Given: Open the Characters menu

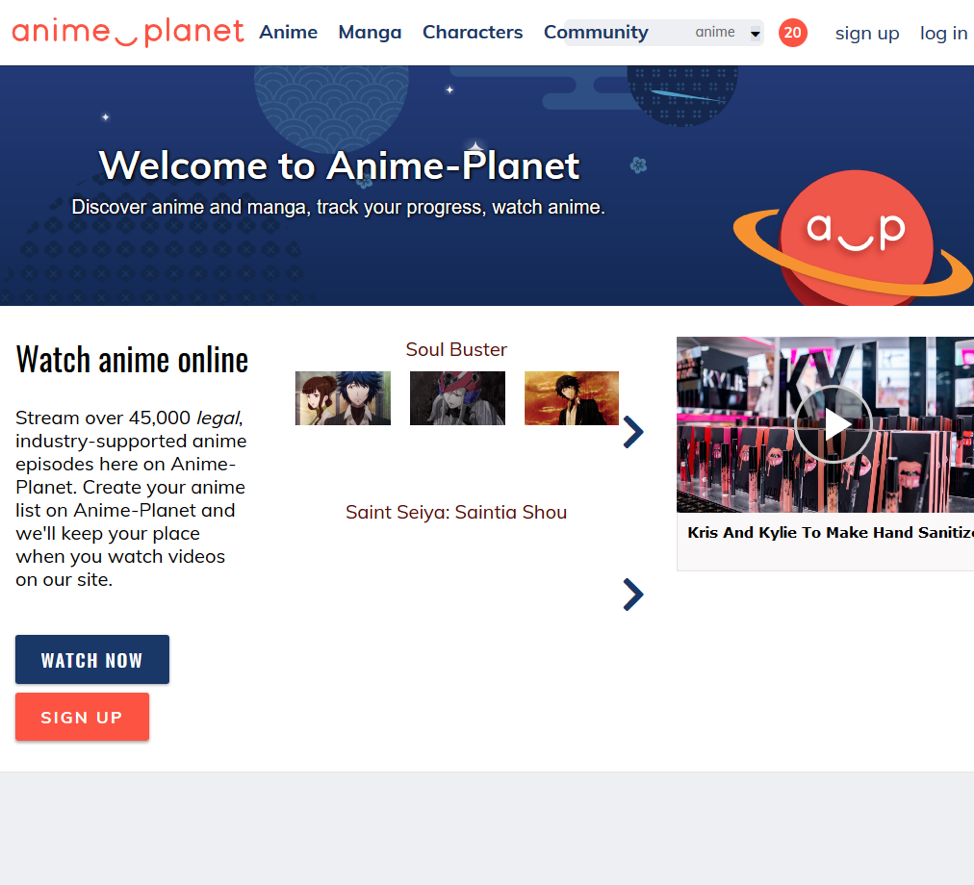Looking at the screenshot, I should pos(472,32).
